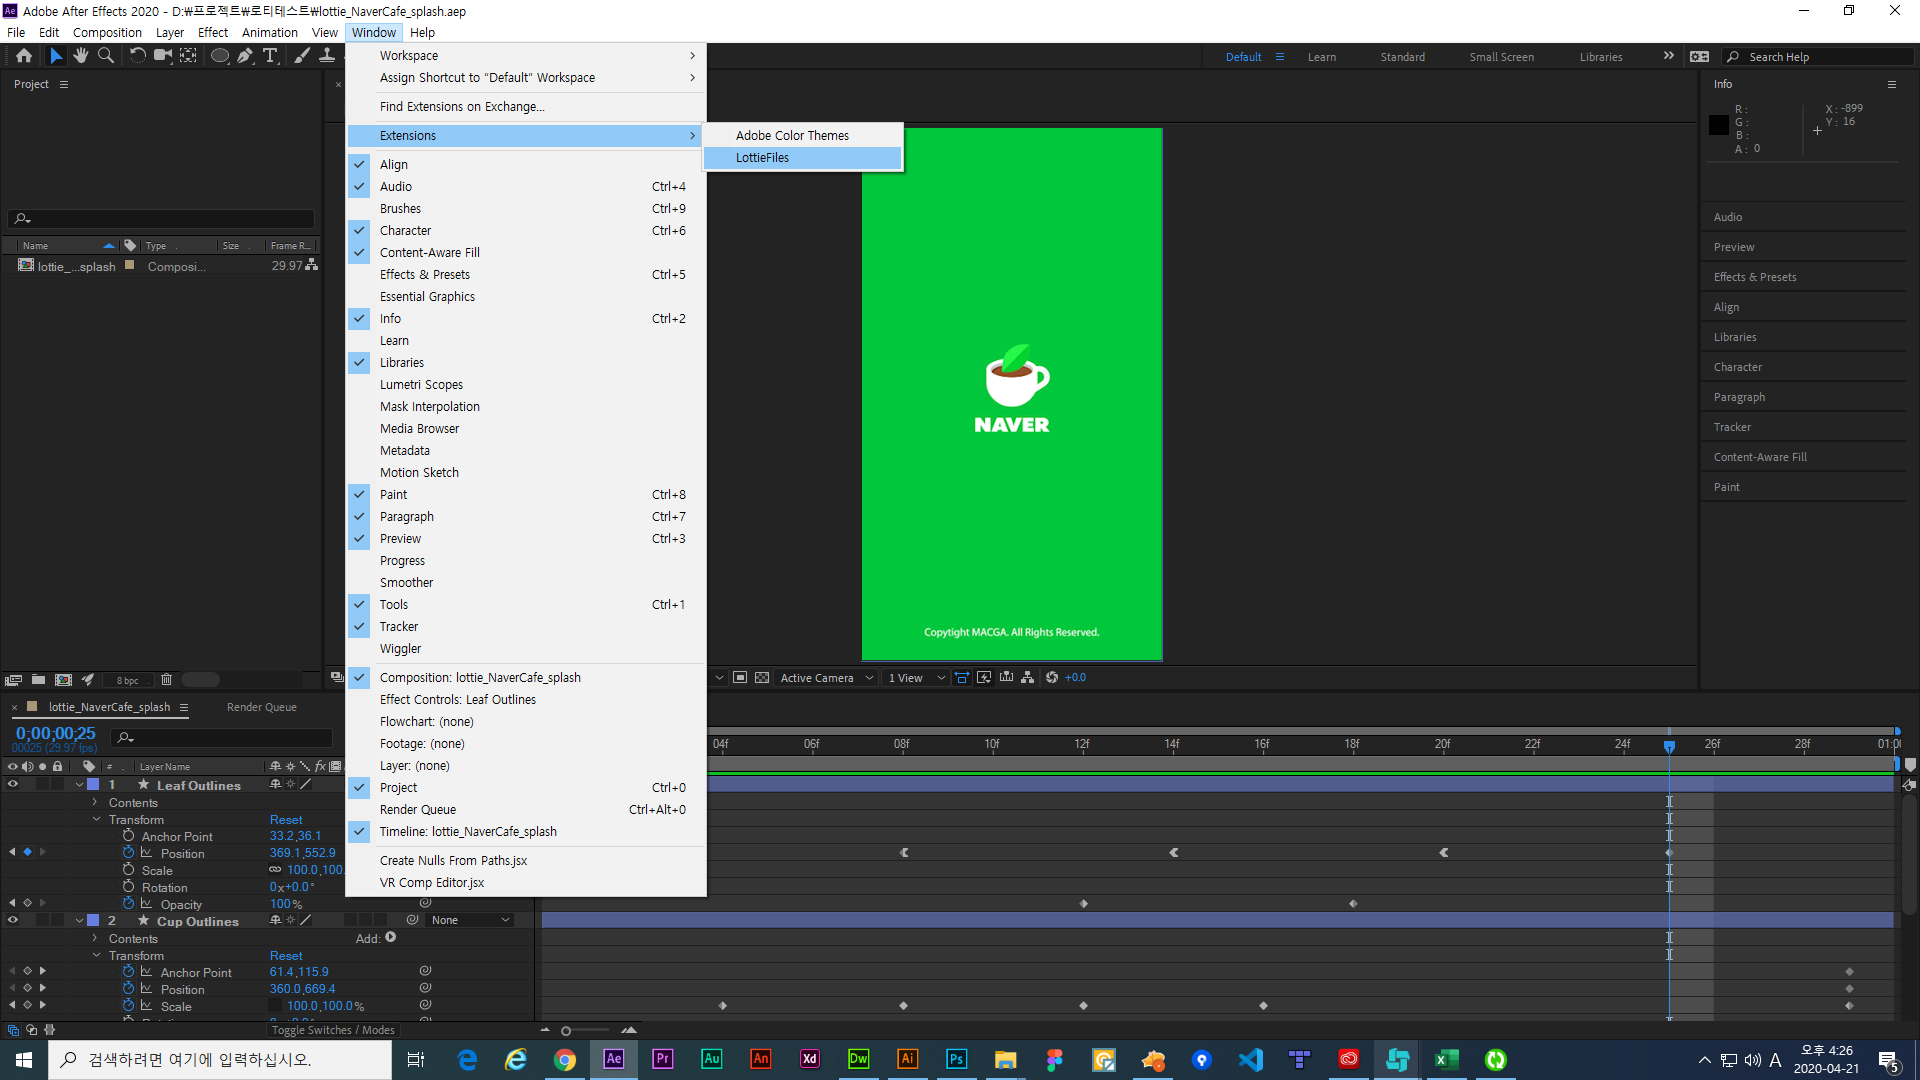Image resolution: width=1920 pixels, height=1080 pixels.
Task: Click the trash delete icon in Project panel
Action: click(166, 680)
